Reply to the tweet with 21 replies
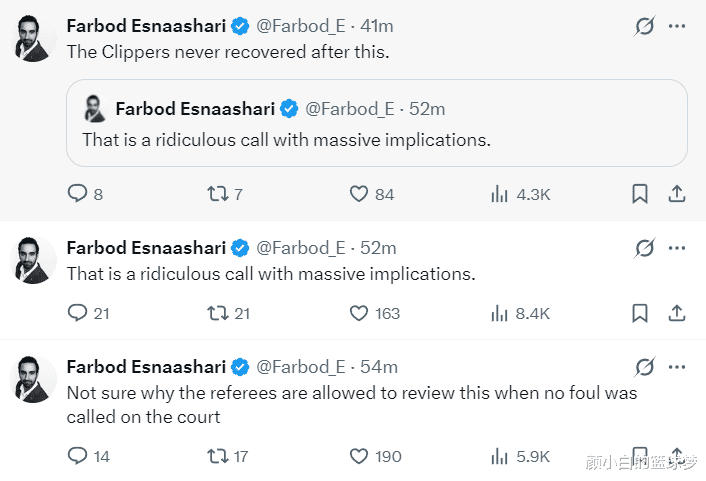This screenshot has width=706, height=481. 78,313
